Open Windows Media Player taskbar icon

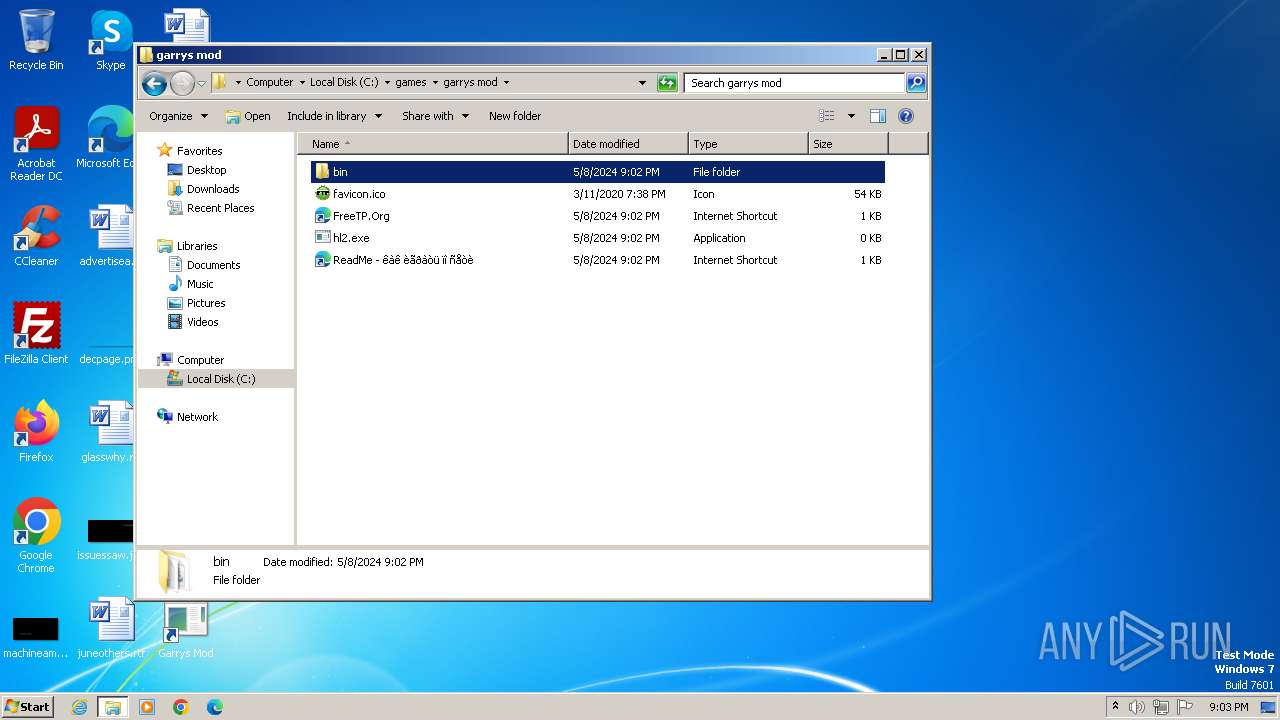pos(147,707)
